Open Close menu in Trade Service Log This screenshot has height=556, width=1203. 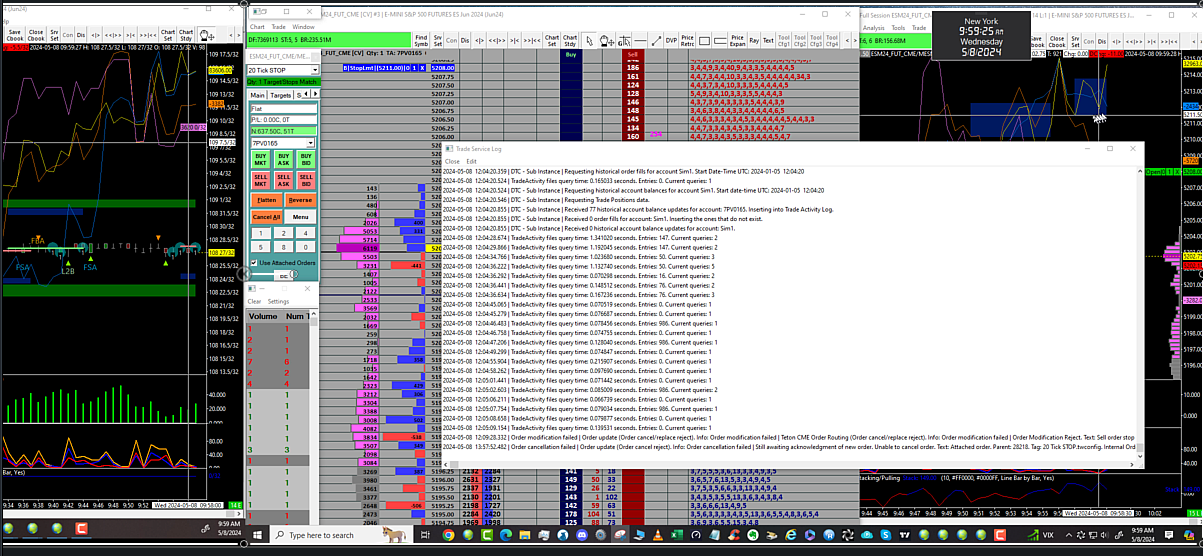[x=452, y=161]
